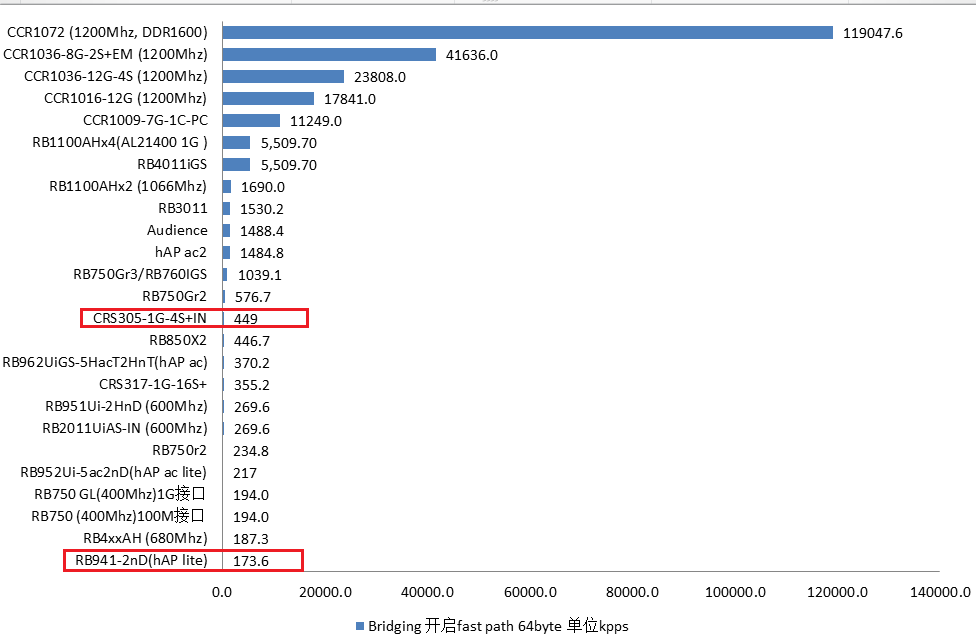Screen dimensions: 976x638
Task: Click the CCR1036-12G-4S bar
Action: 283,77
